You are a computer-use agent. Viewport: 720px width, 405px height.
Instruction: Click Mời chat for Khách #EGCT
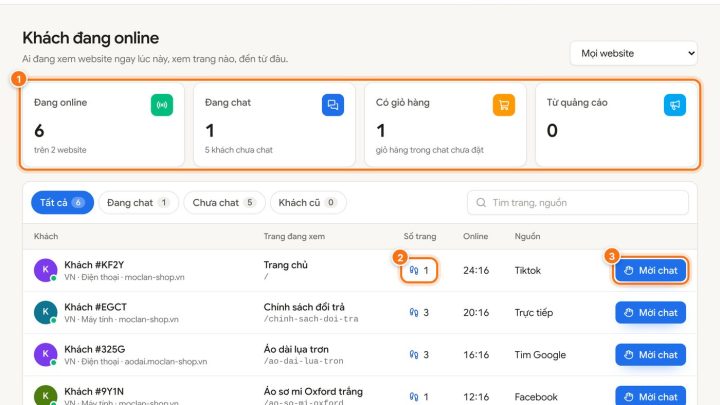pos(650,313)
